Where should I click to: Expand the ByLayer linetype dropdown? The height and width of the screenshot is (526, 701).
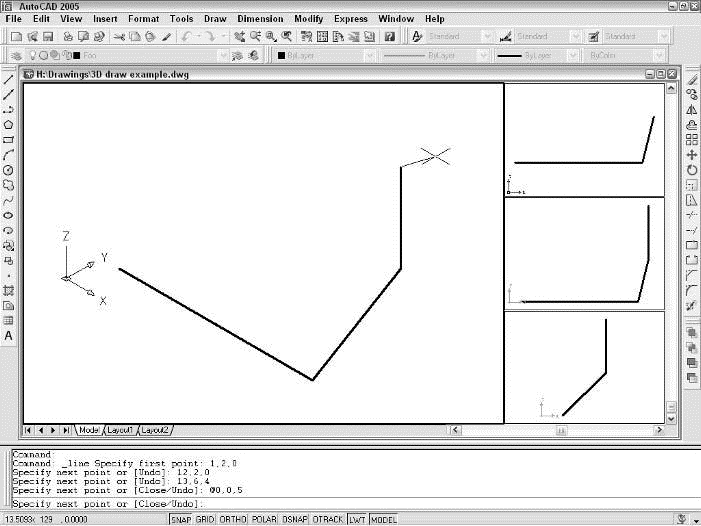click(435, 56)
